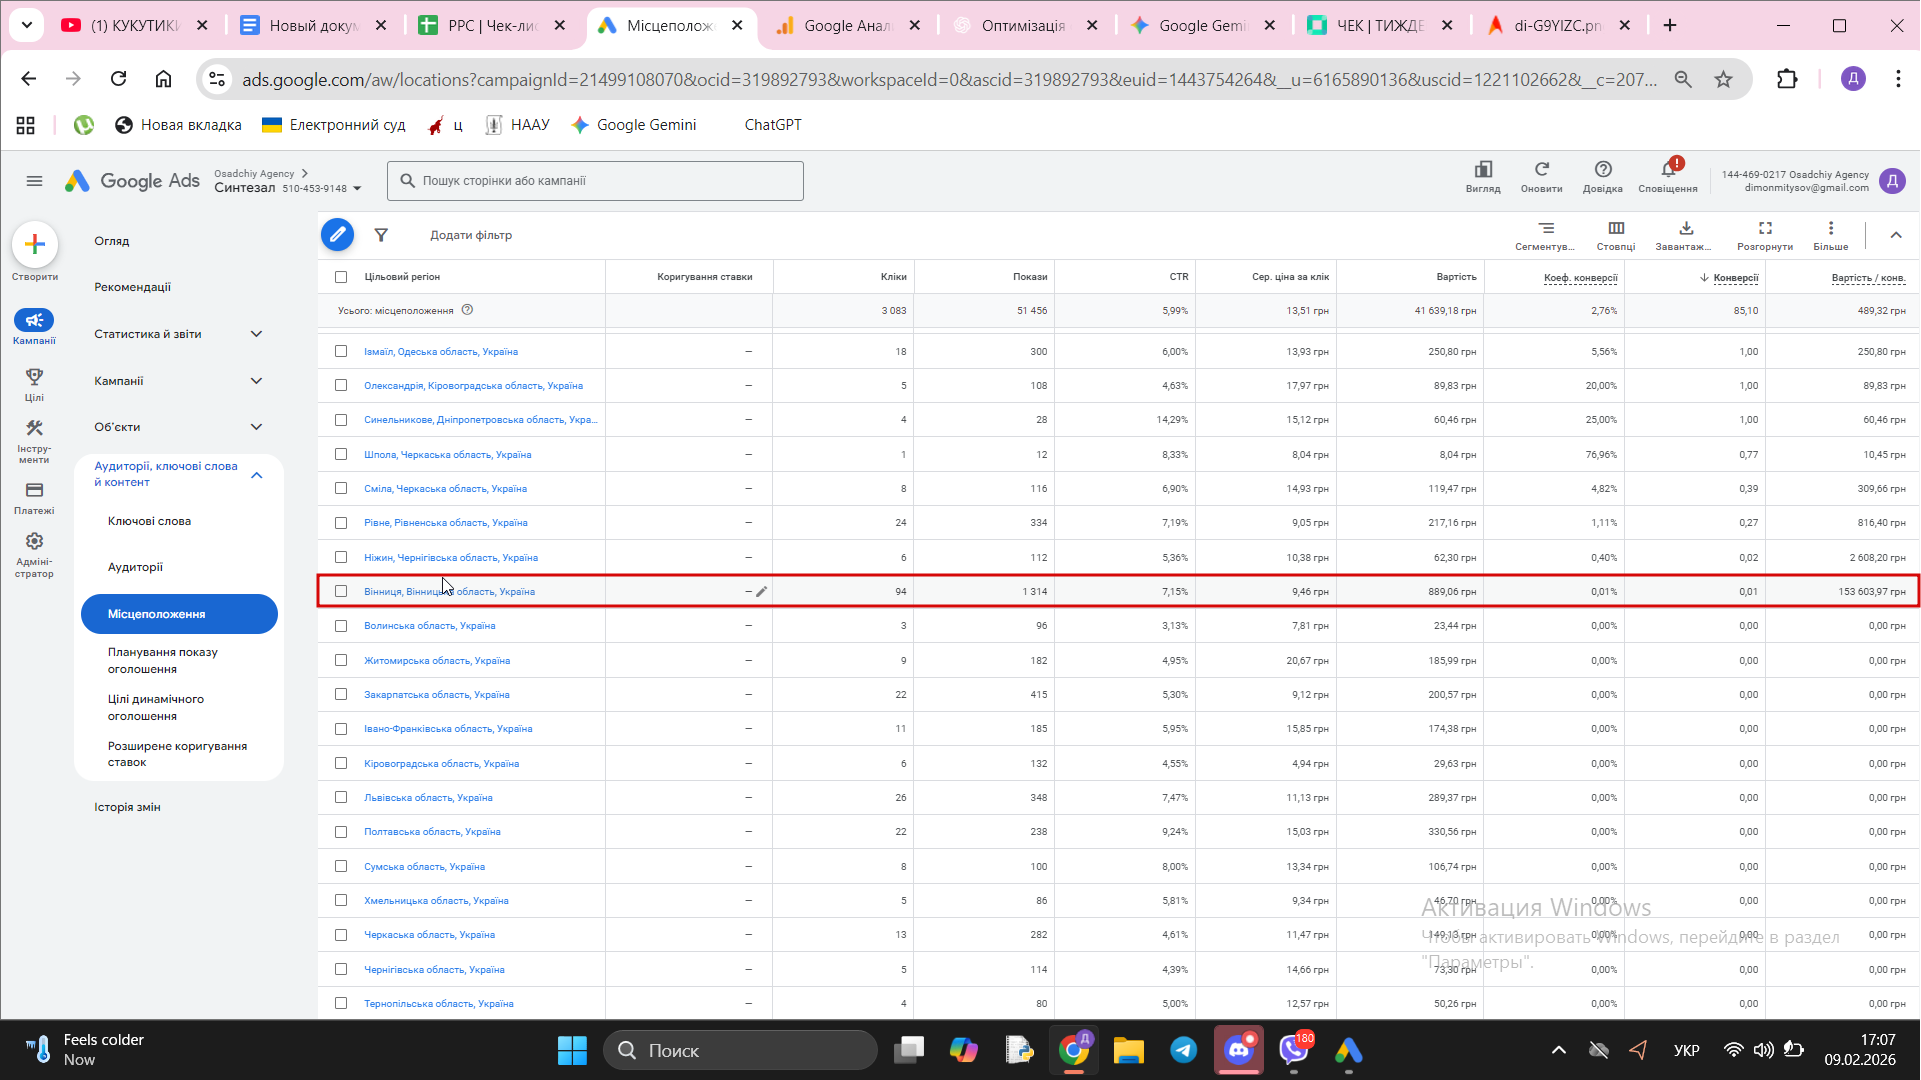Switch to the Google Gemini browser tab
The image size is (1921, 1080).
coord(1202,25)
